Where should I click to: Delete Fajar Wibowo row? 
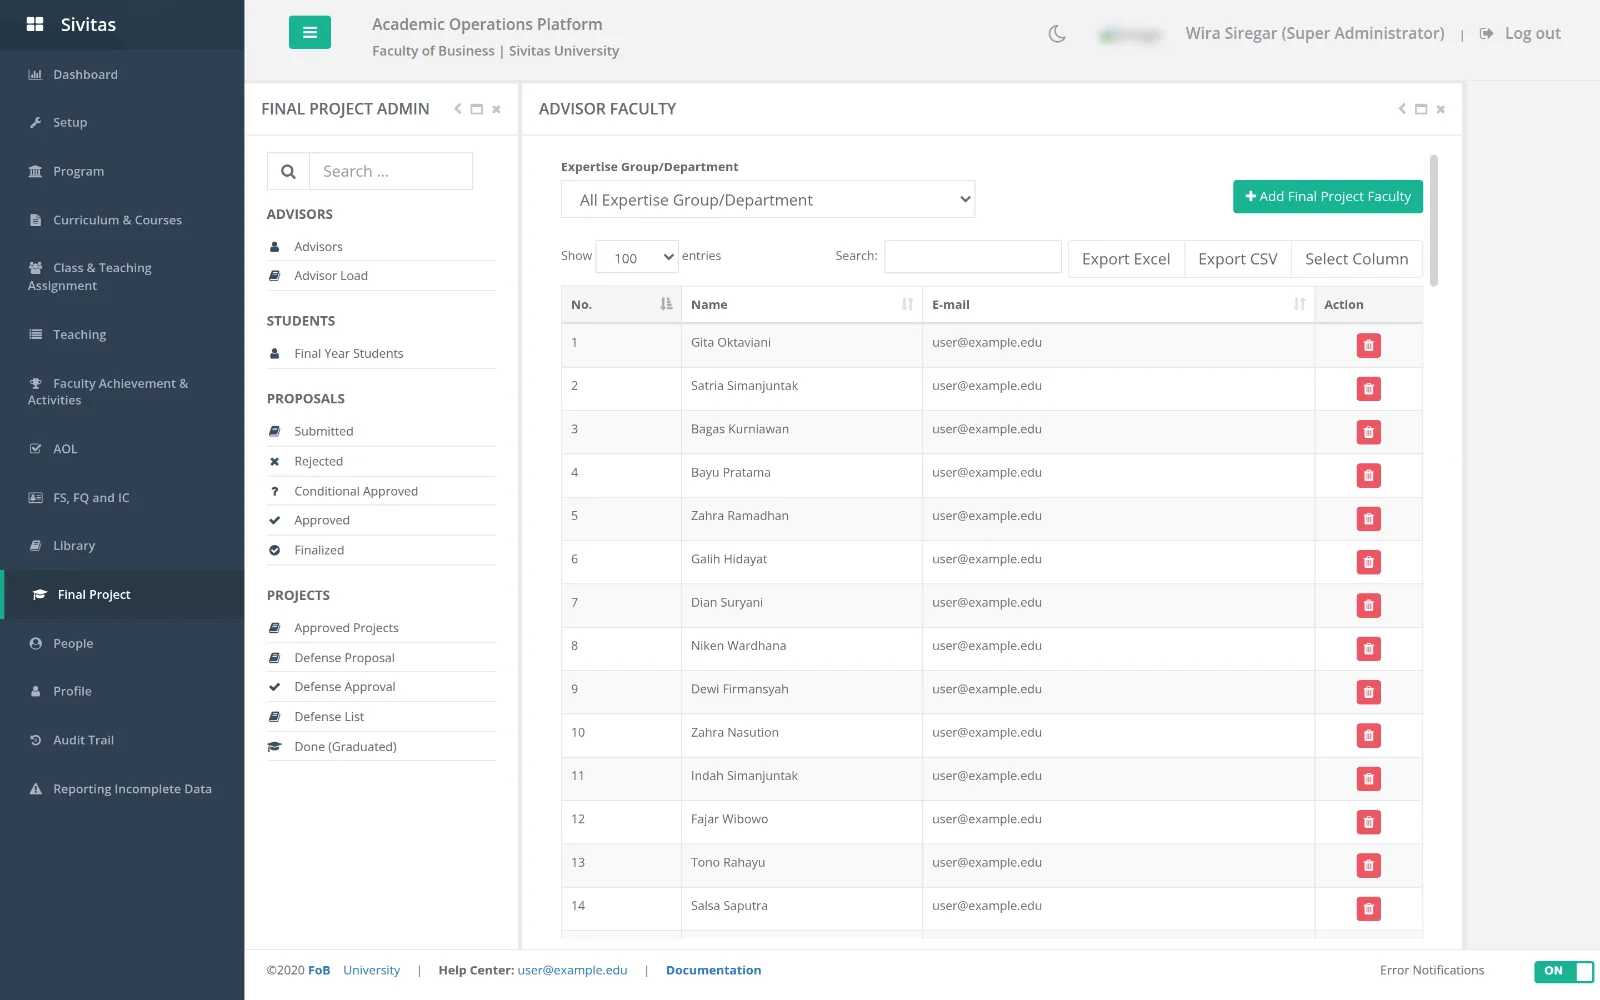coord(1368,822)
